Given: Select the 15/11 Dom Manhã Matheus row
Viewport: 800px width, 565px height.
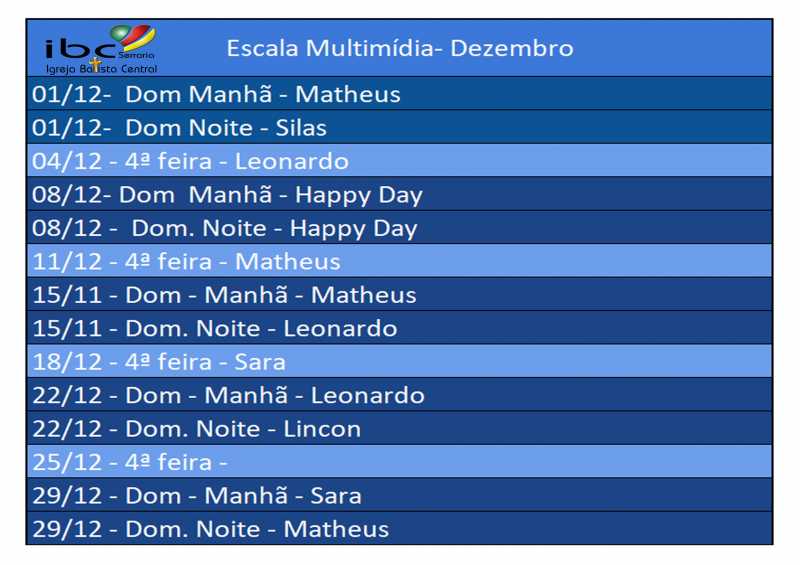Looking at the screenshot, I should [x=399, y=294].
